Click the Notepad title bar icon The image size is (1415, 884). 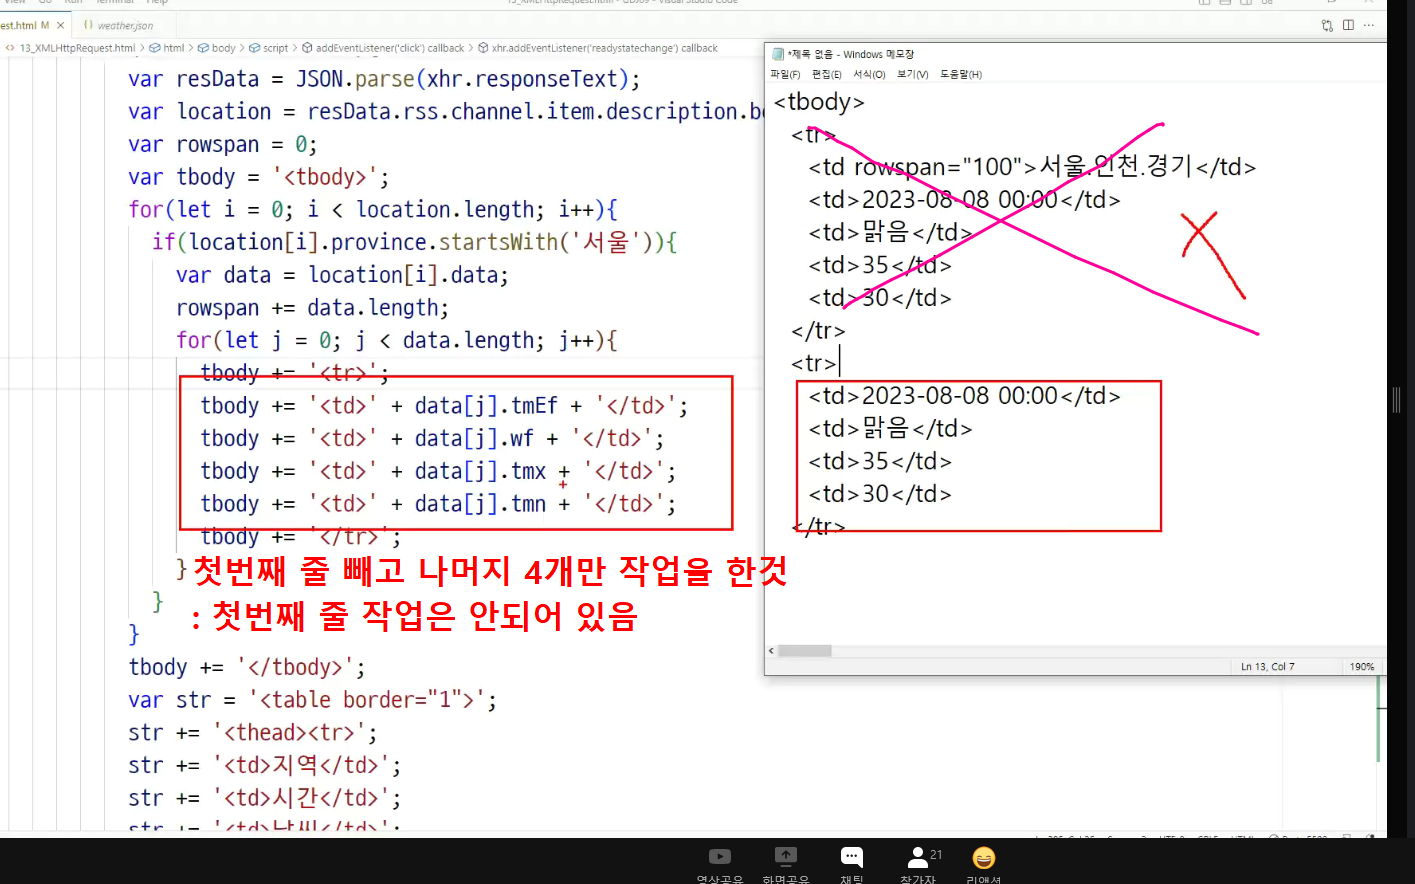click(x=778, y=54)
